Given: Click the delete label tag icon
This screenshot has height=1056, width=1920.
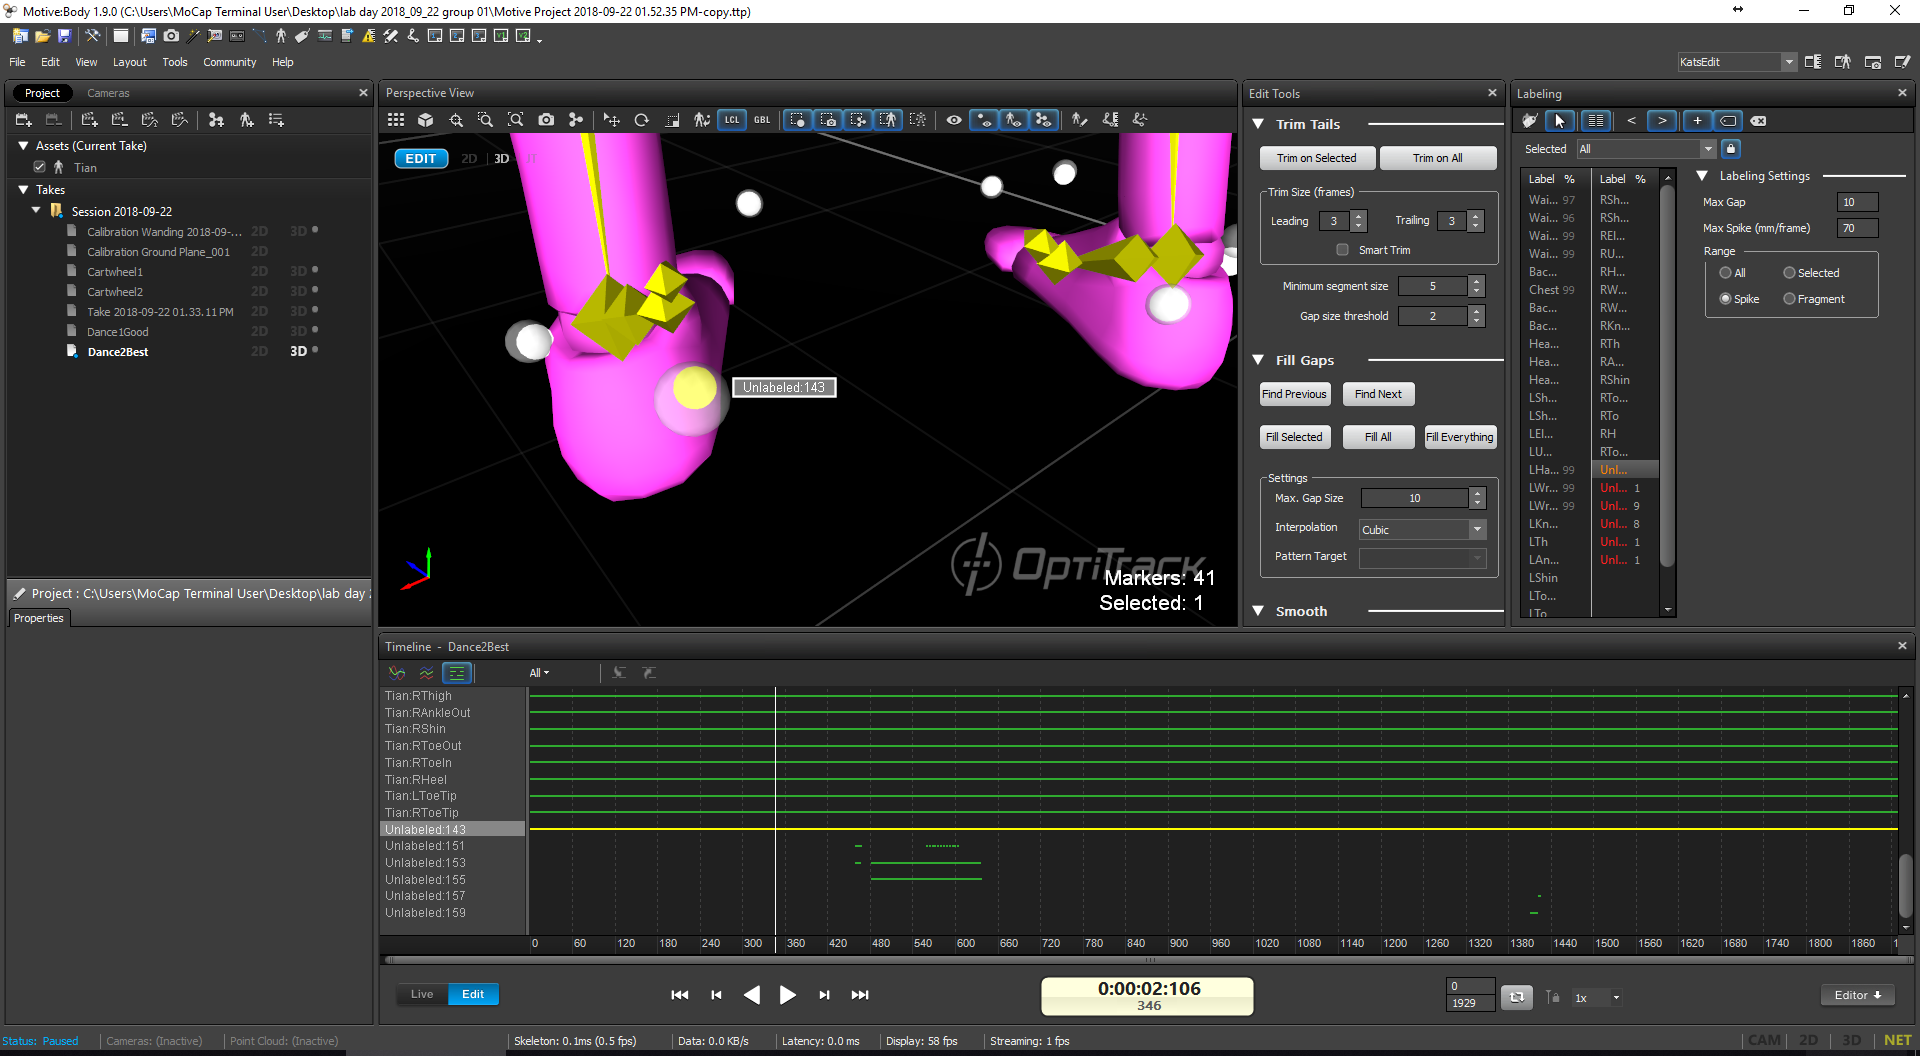Looking at the screenshot, I should coord(1758,121).
